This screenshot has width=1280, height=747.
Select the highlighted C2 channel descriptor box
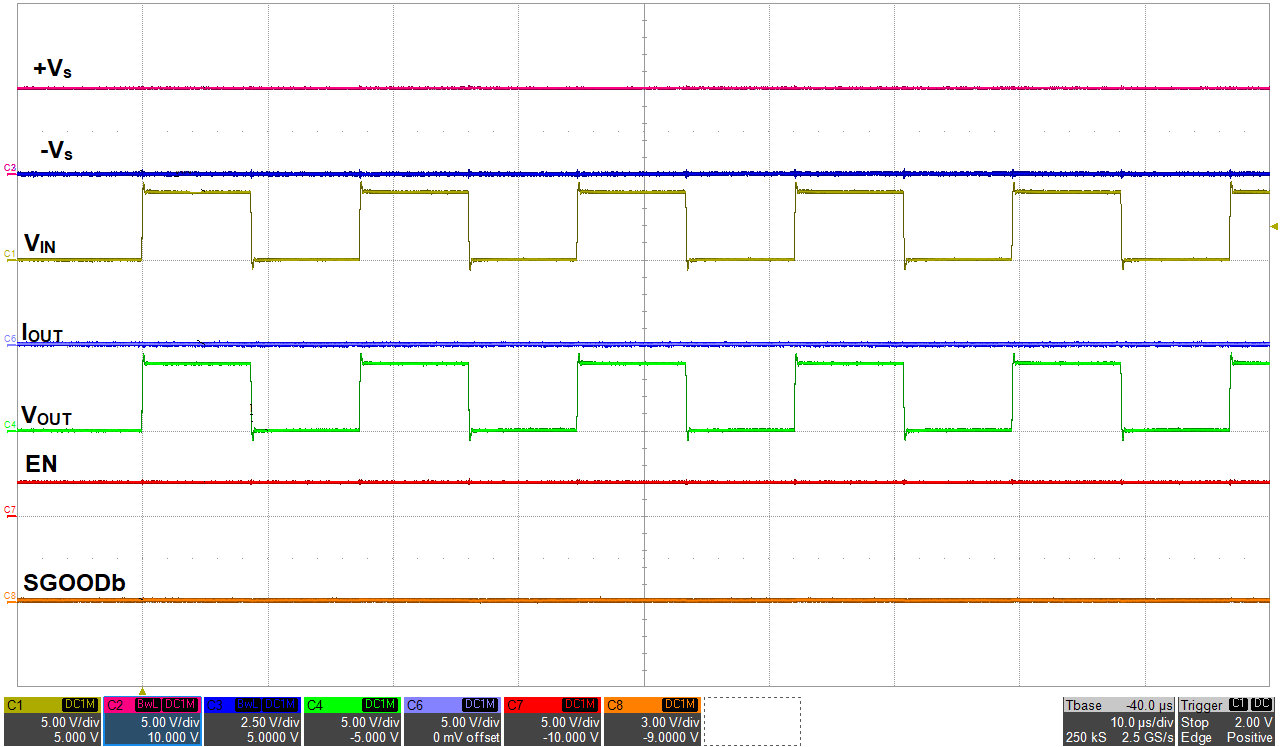pos(152,721)
